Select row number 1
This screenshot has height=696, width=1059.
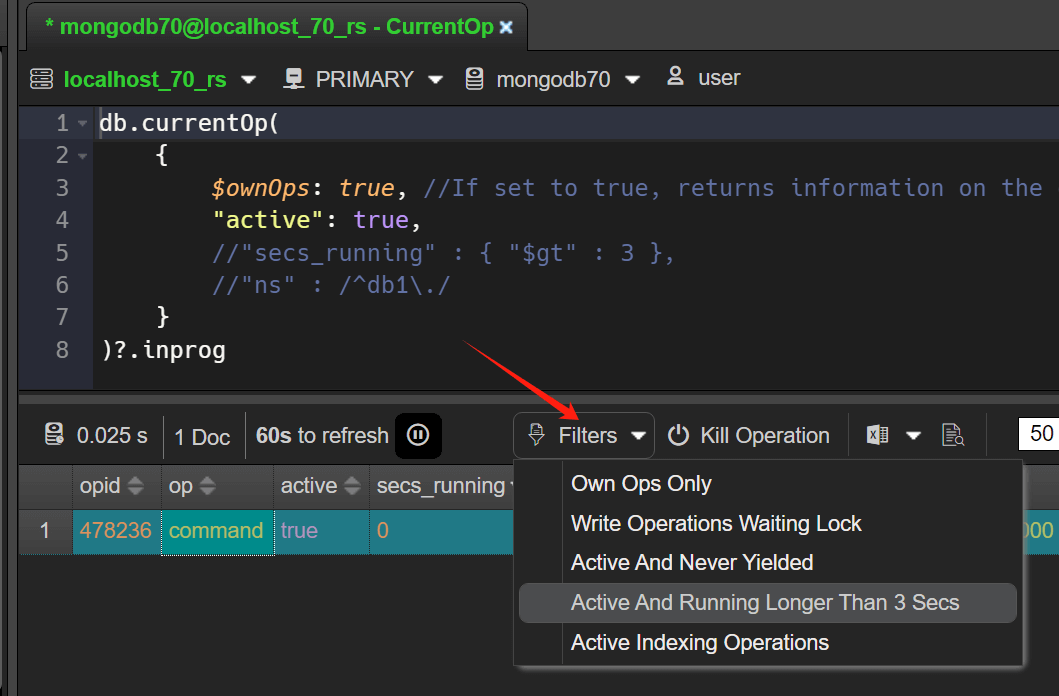pos(45,531)
